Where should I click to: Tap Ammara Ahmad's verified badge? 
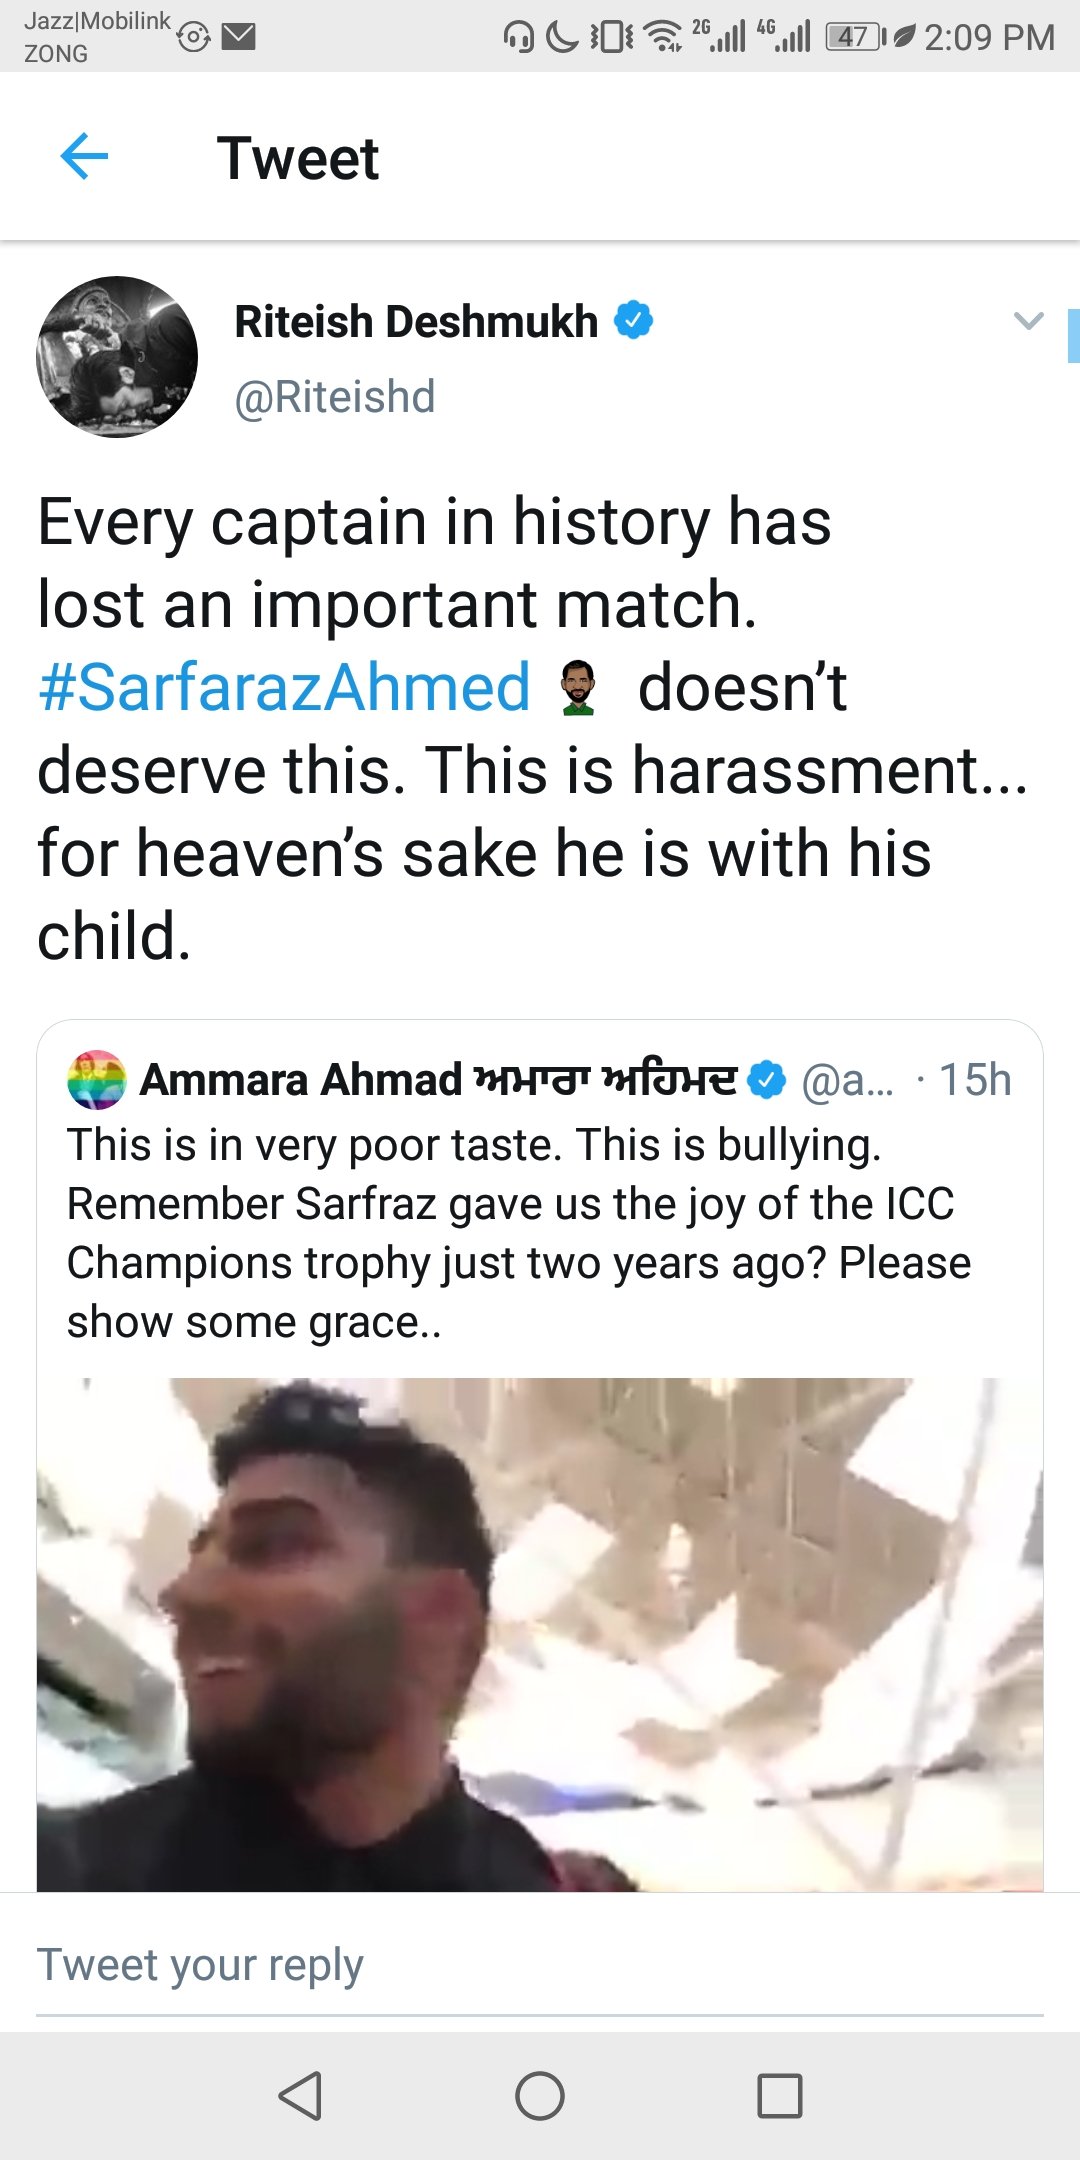click(767, 1080)
